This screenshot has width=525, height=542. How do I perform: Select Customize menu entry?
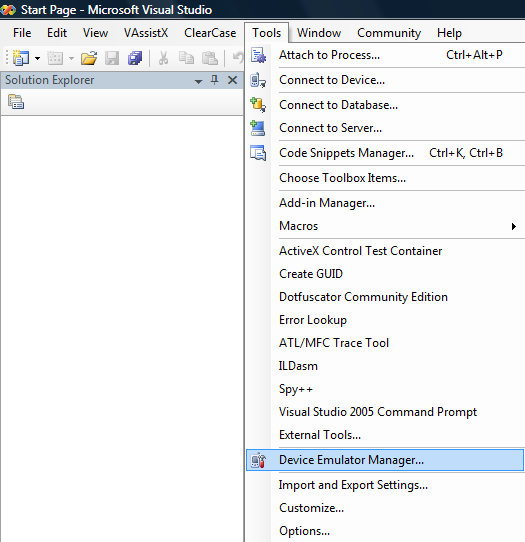click(x=385, y=508)
